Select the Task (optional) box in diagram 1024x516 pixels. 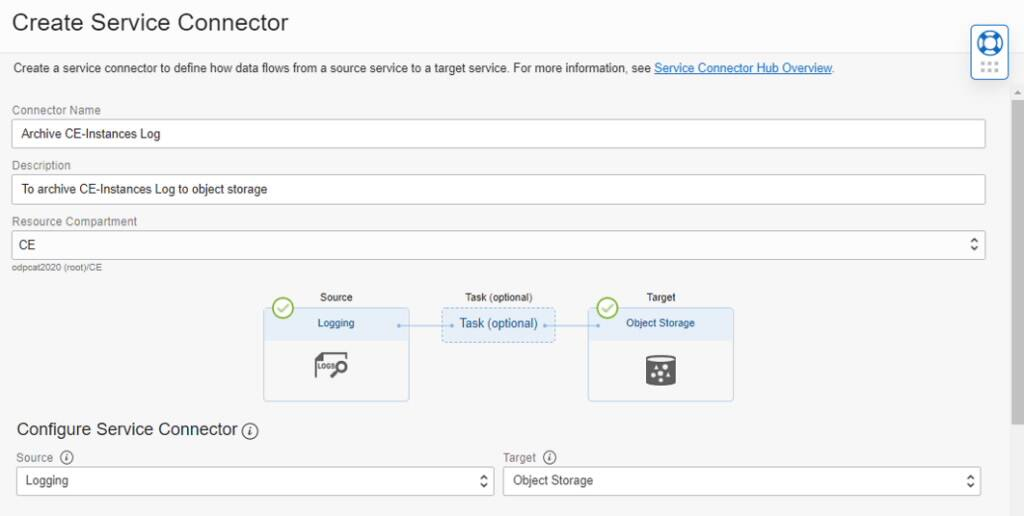(x=498, y=324)
